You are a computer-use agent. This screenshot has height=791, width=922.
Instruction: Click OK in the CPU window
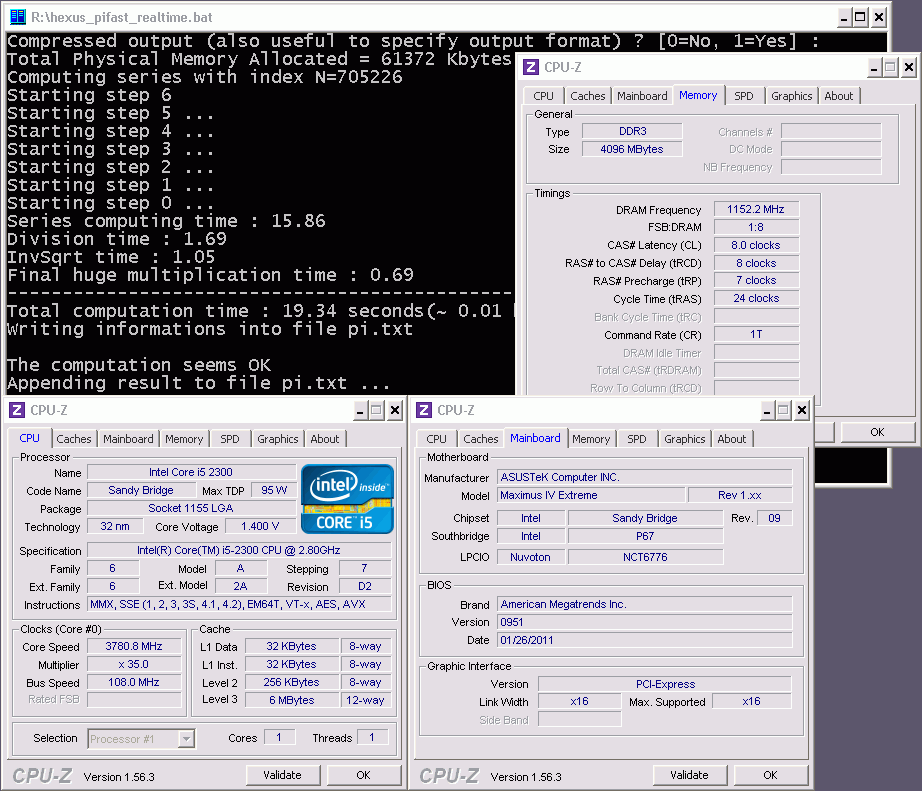point(363,775)
